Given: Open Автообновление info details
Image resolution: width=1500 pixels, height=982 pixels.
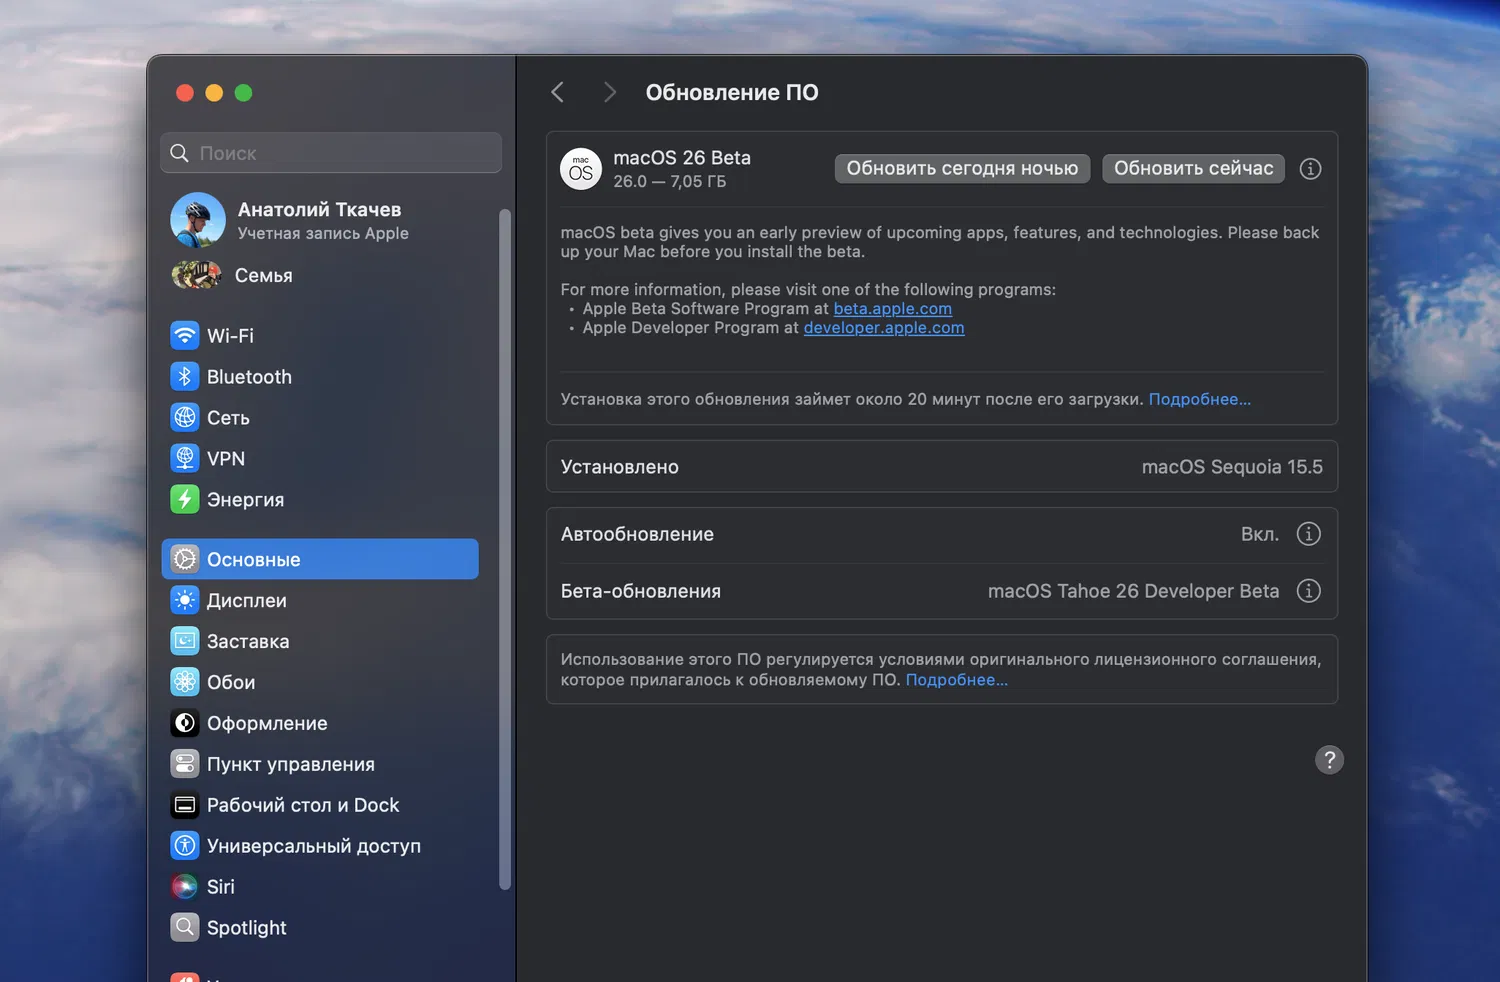Looking at the screenshot, I should click(x=1308, y=534).
